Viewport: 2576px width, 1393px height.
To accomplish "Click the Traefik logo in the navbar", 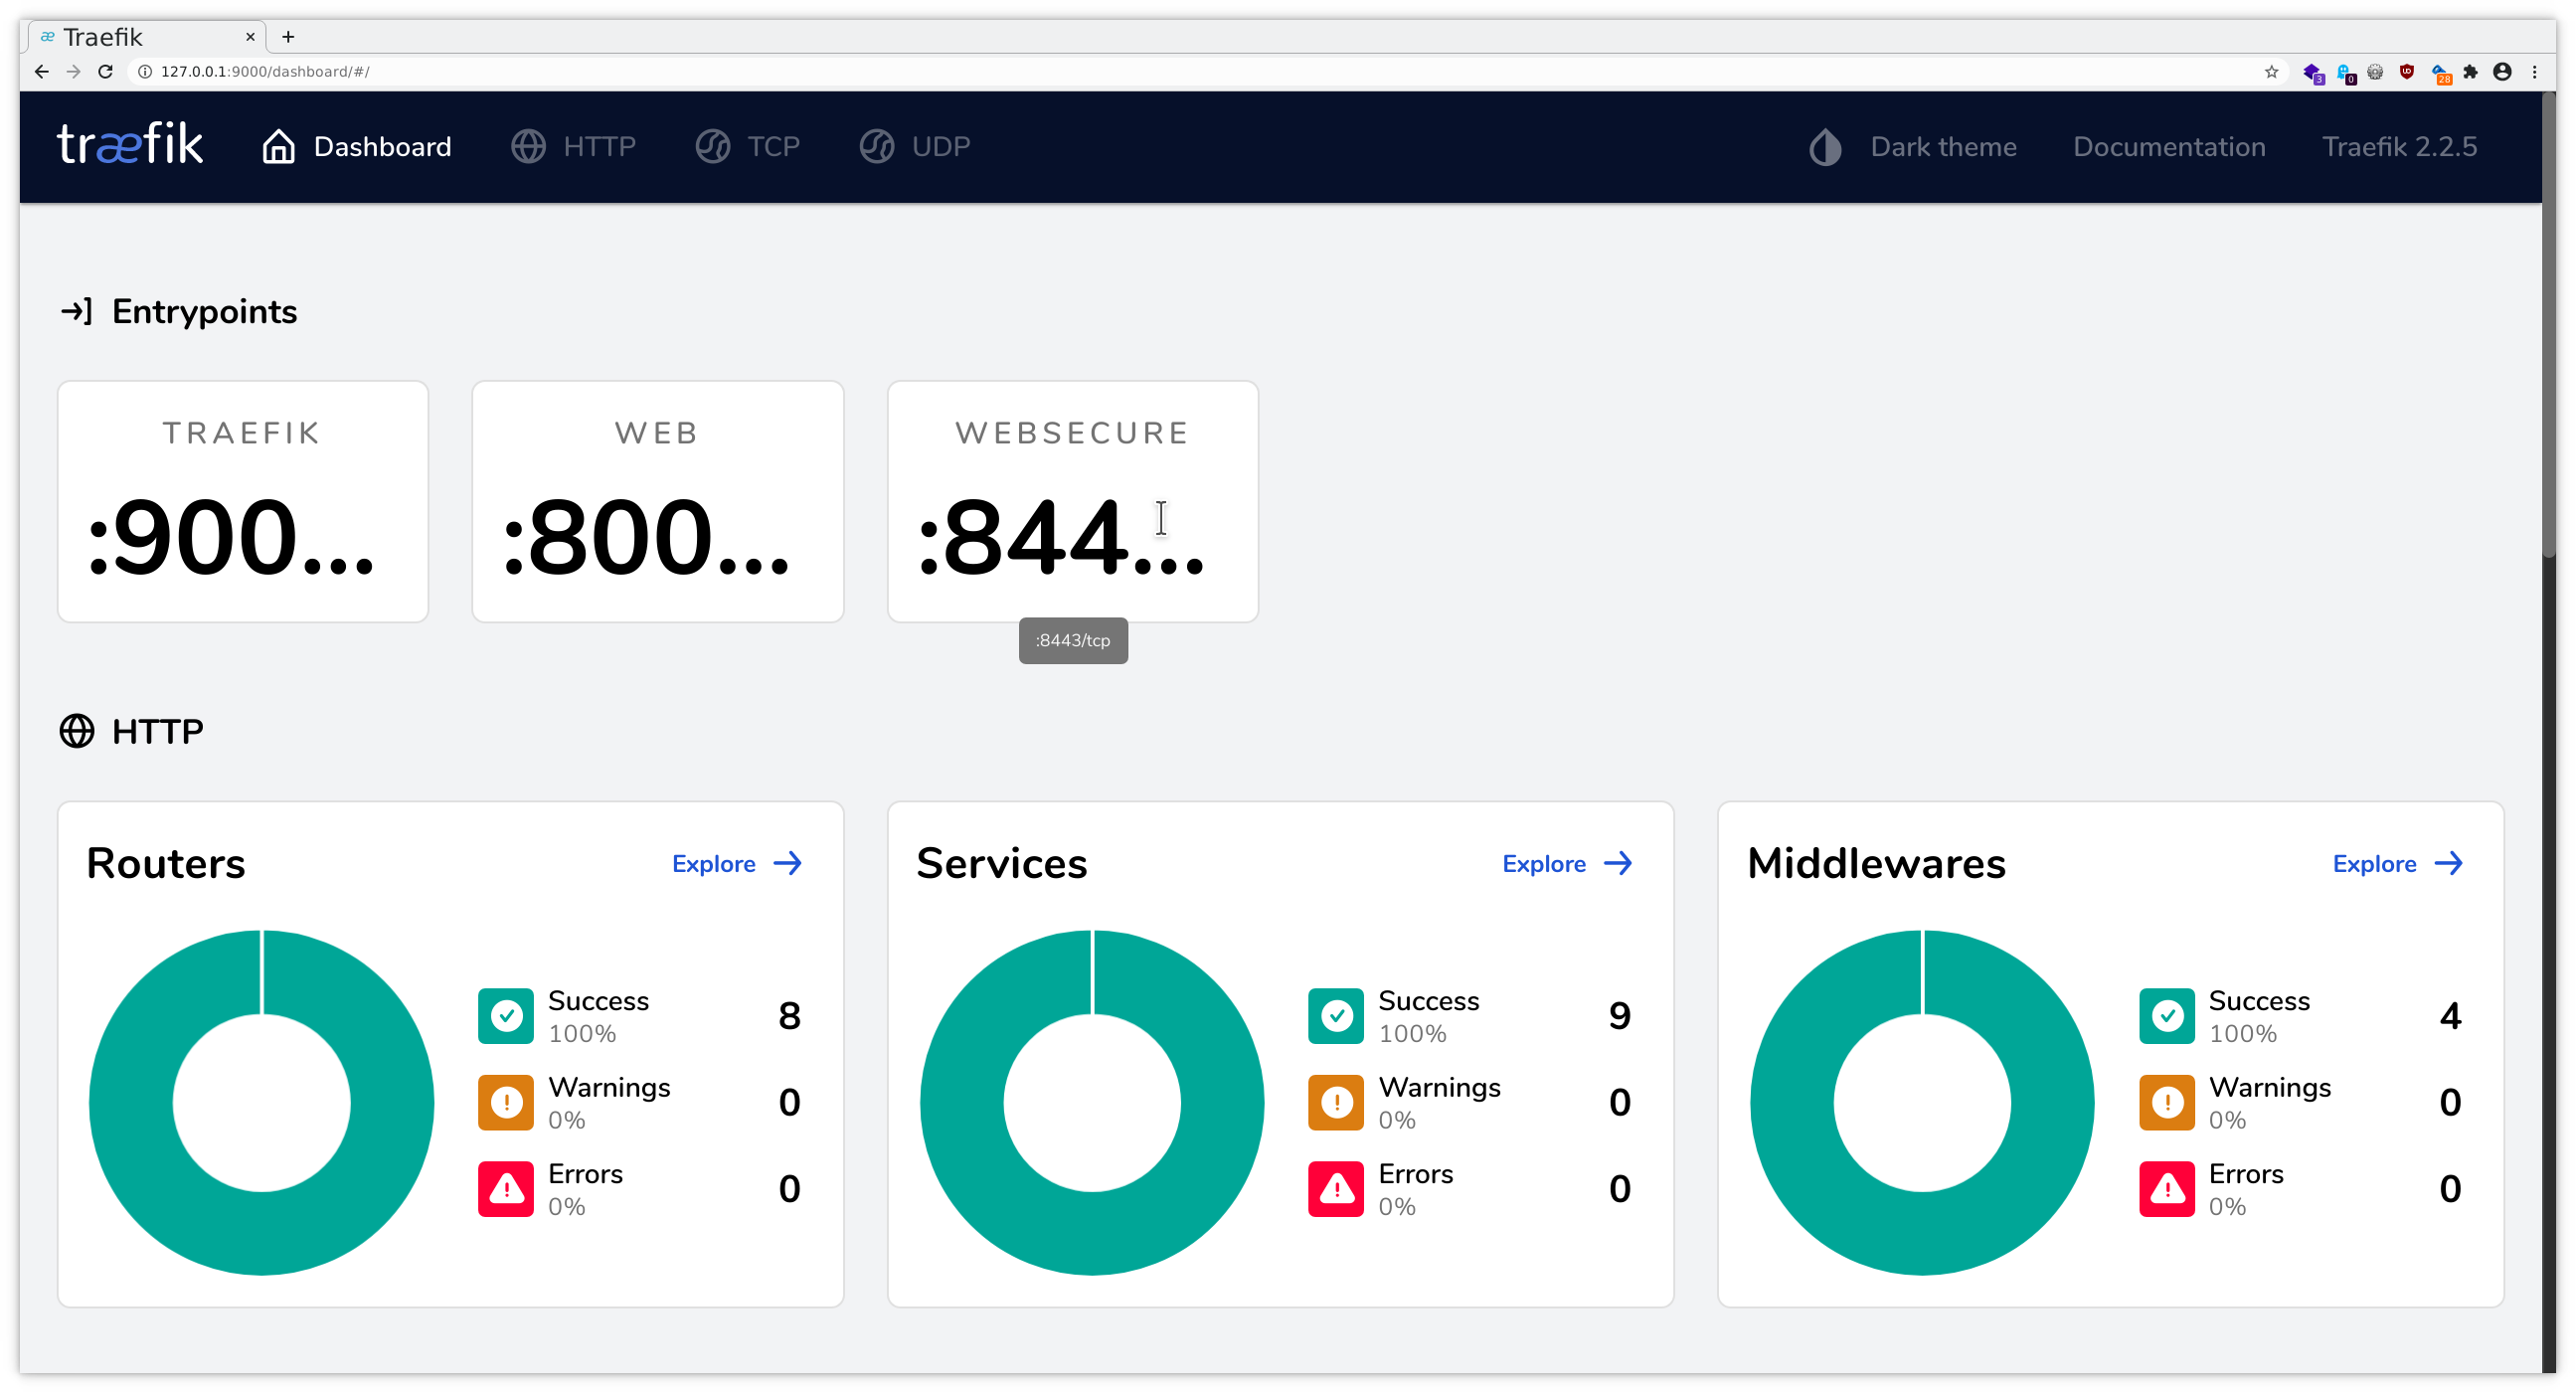I will [129, 145].
